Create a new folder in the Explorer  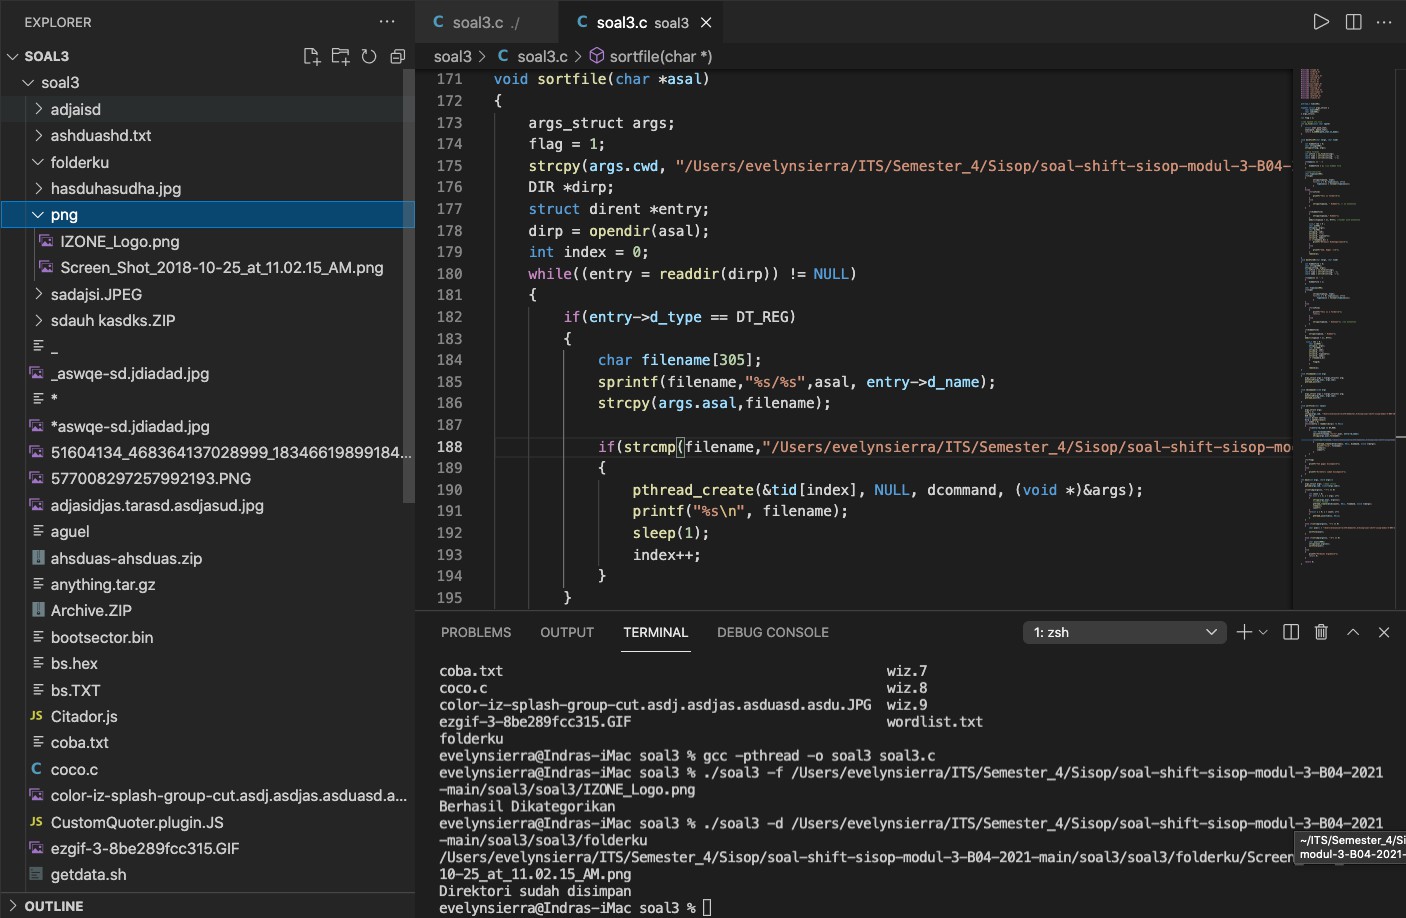(x=340, y=56)
